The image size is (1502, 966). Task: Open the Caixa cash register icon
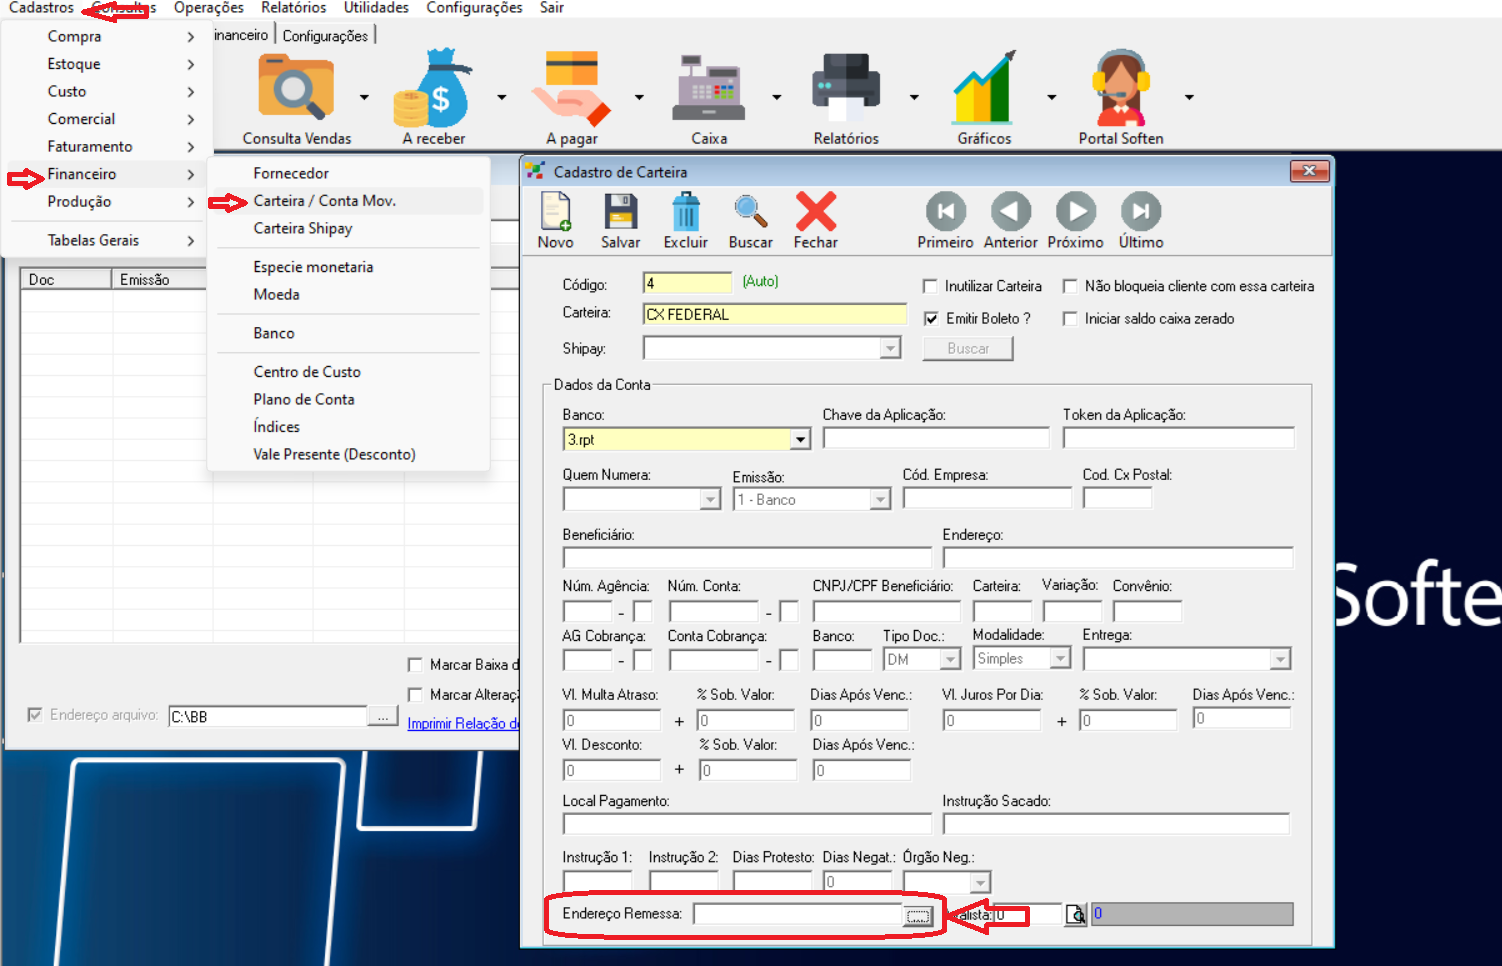click(709, 88)
